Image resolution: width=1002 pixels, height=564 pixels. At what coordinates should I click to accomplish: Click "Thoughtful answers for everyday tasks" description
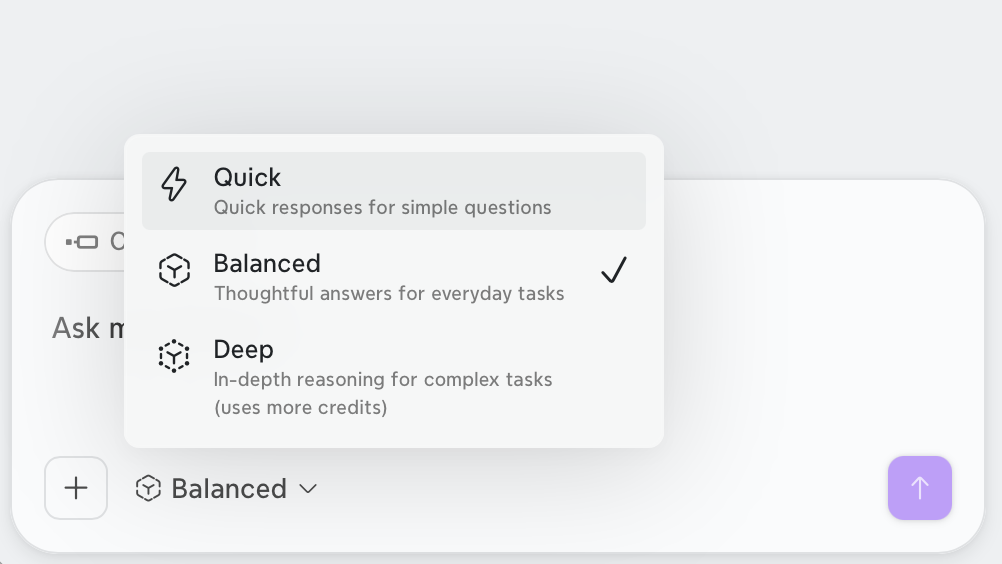tap(389, 294)
